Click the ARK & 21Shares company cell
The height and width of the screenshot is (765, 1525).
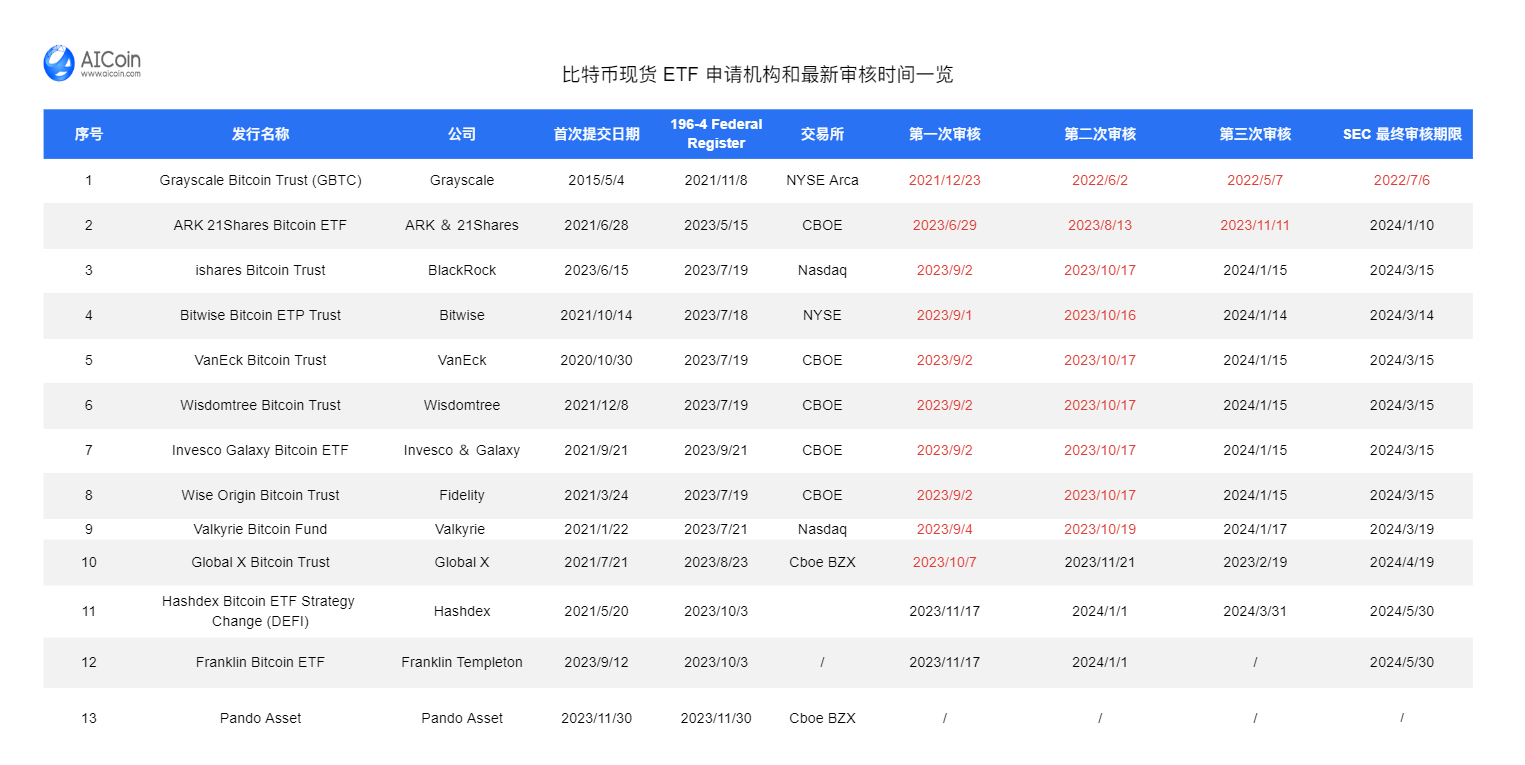(x=462, y=225)
